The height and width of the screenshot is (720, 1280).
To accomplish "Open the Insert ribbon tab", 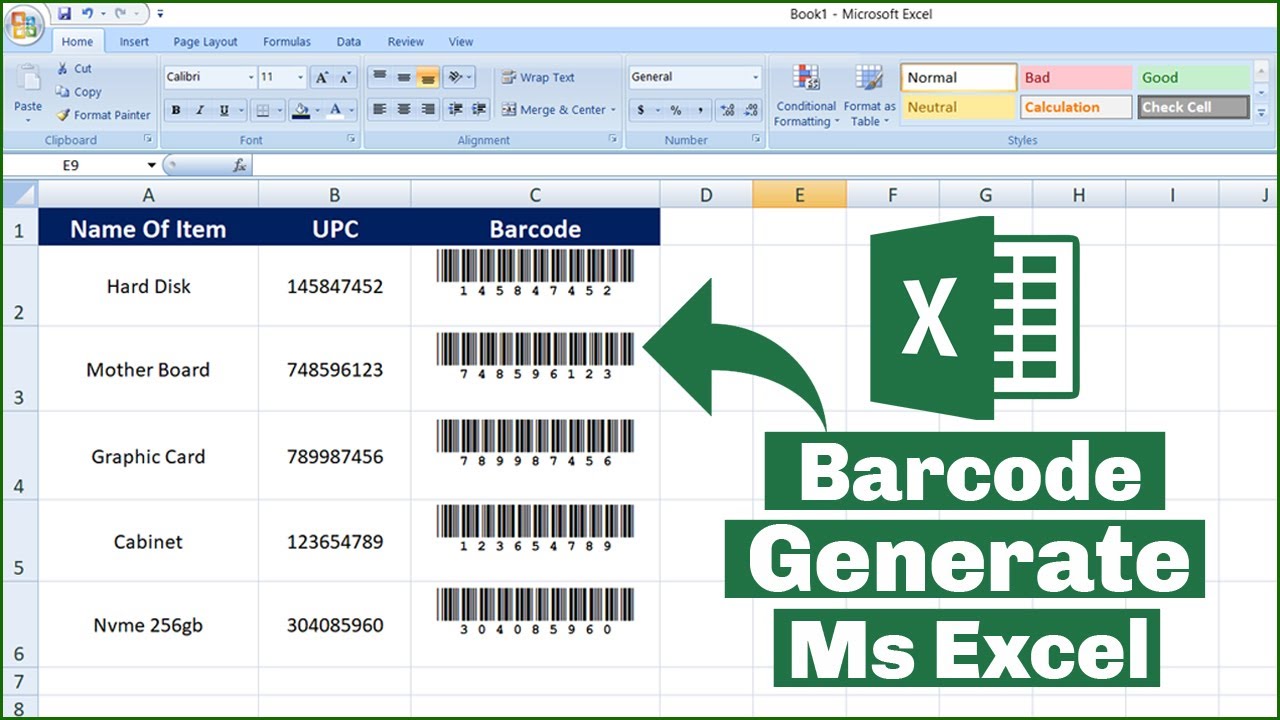I will click(x=134, y=42).
